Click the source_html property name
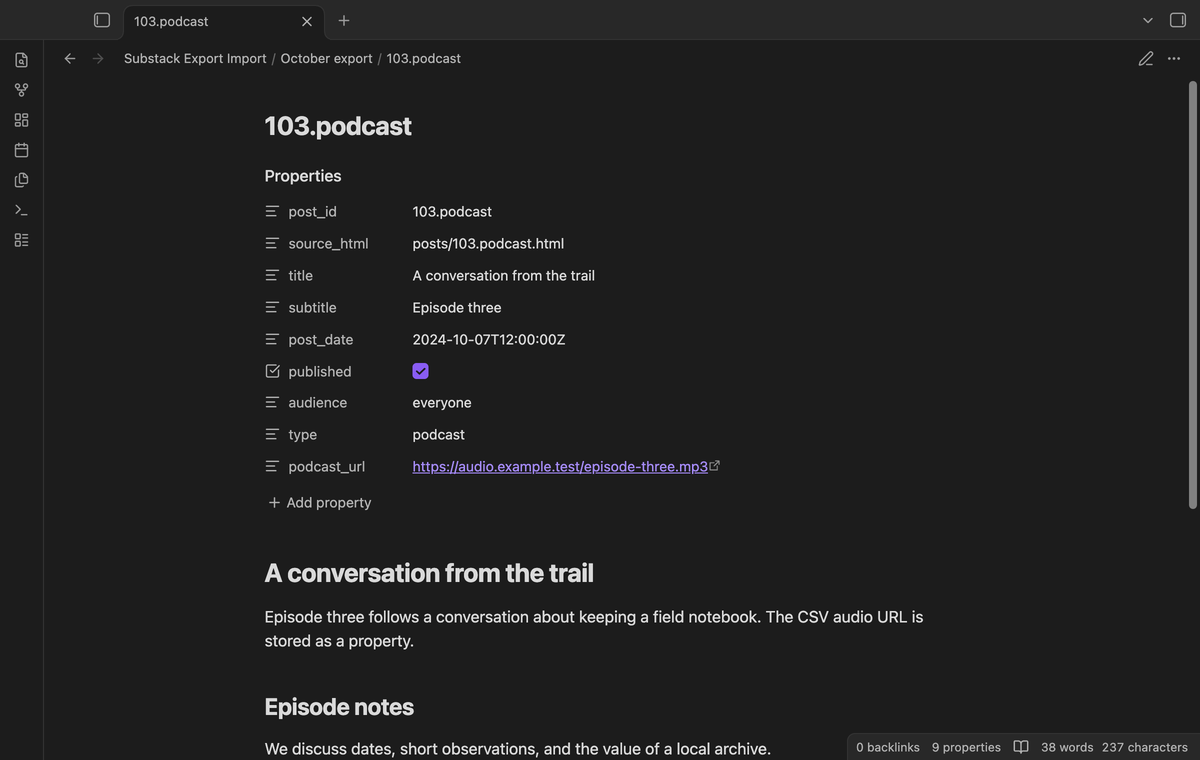The width and height of the screenshot is (1200, 760). (328, 244)
